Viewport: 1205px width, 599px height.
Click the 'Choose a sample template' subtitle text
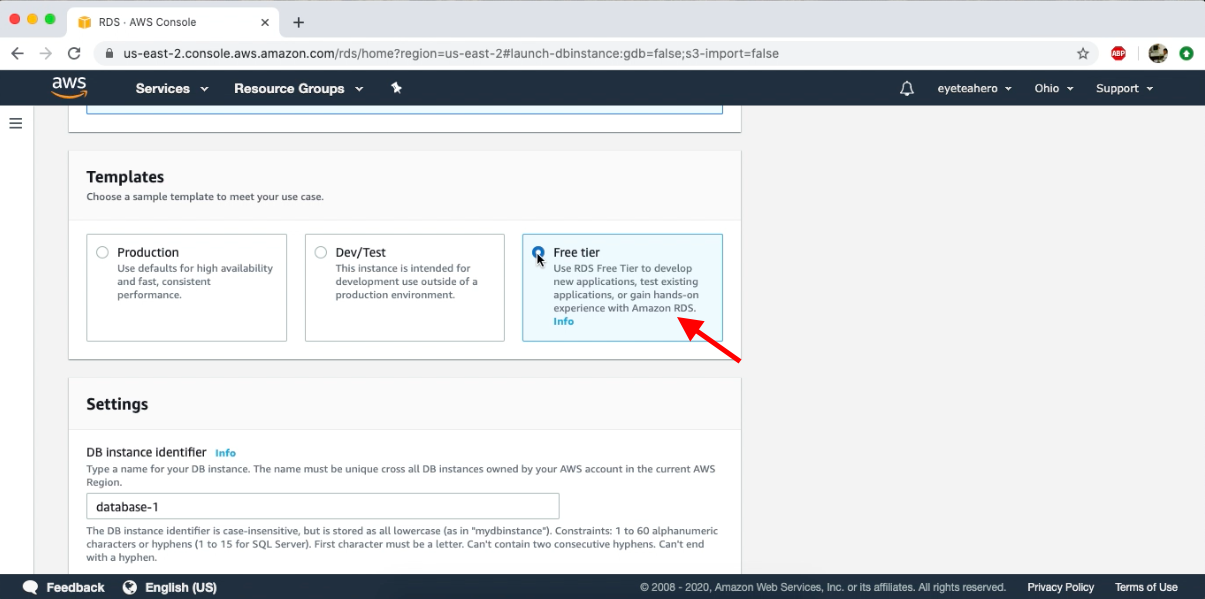[205, 197]
